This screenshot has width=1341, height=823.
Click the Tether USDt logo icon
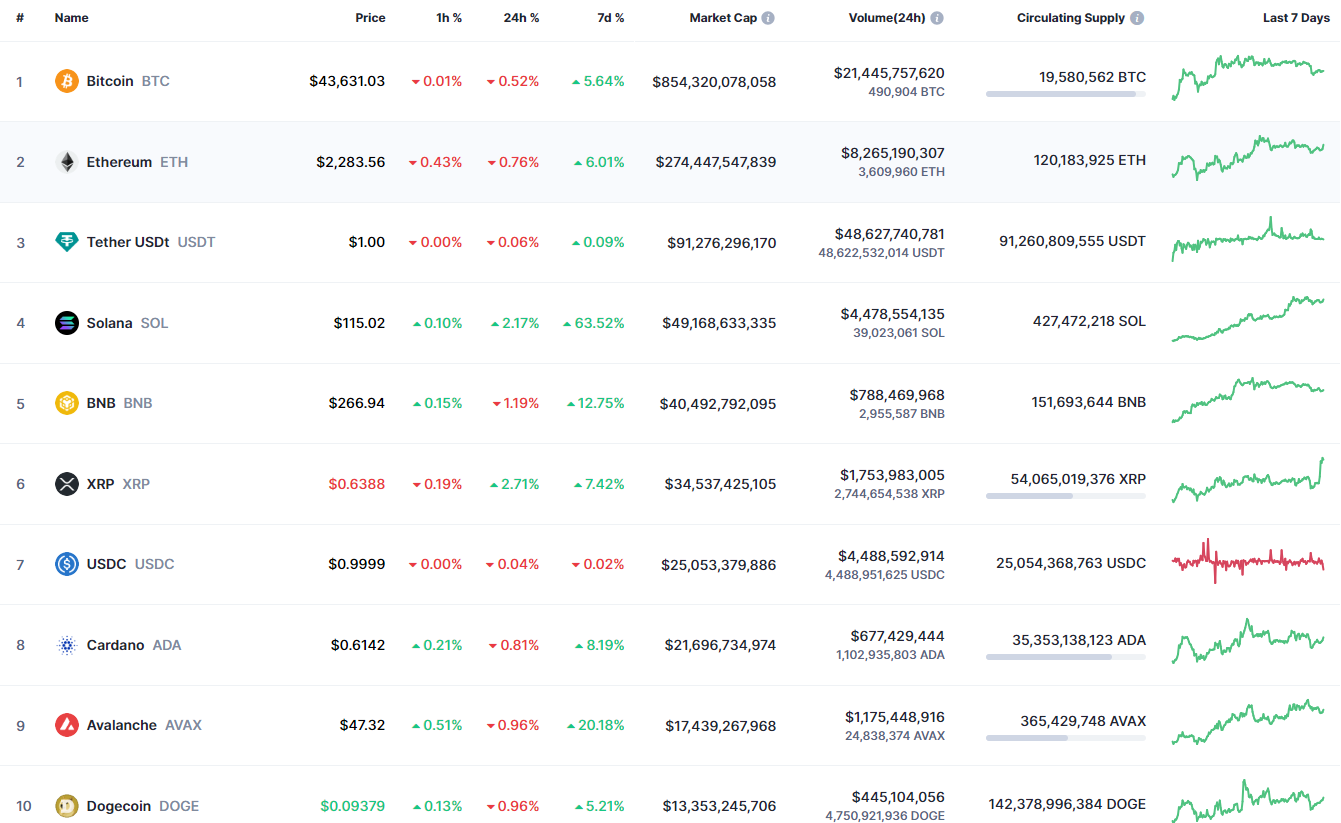coord(66,242)
